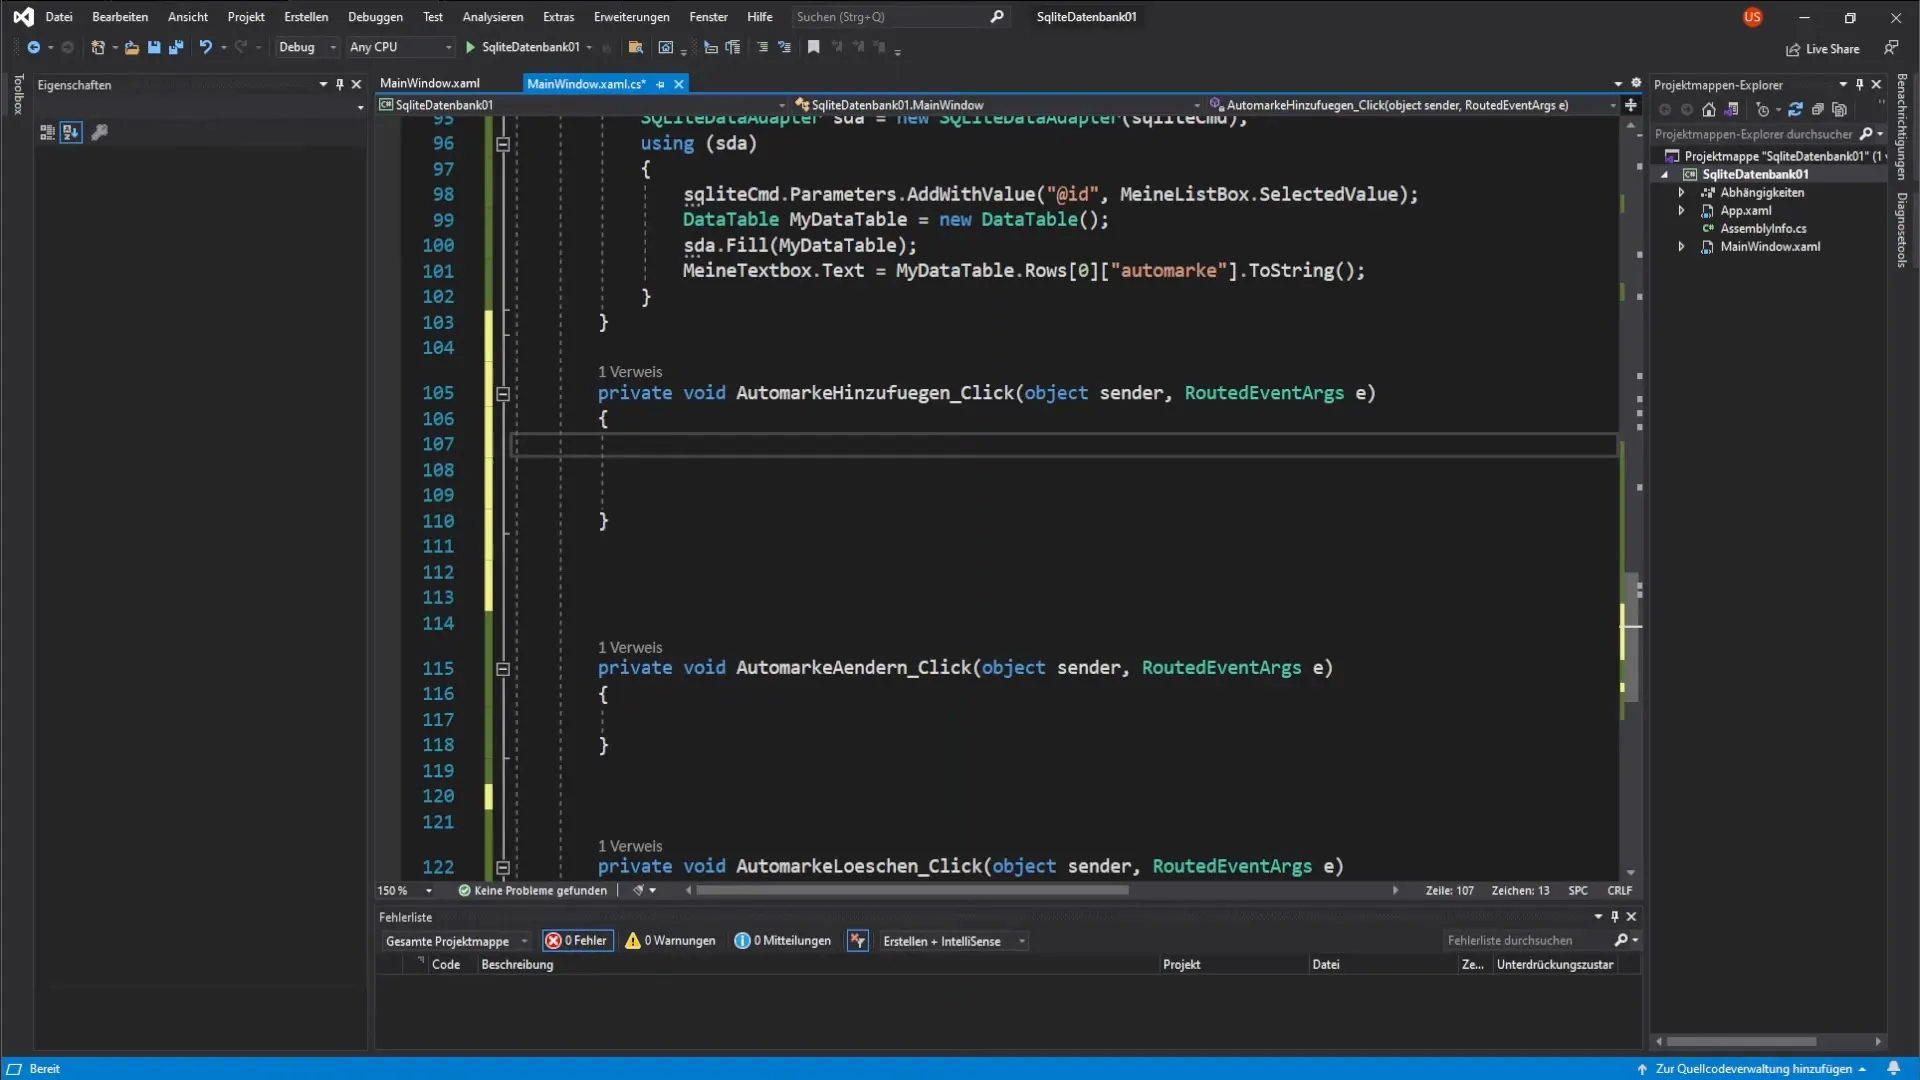
Task: Click the undo arrow icon
Action: pyautogui.click(x=205, y=47)
